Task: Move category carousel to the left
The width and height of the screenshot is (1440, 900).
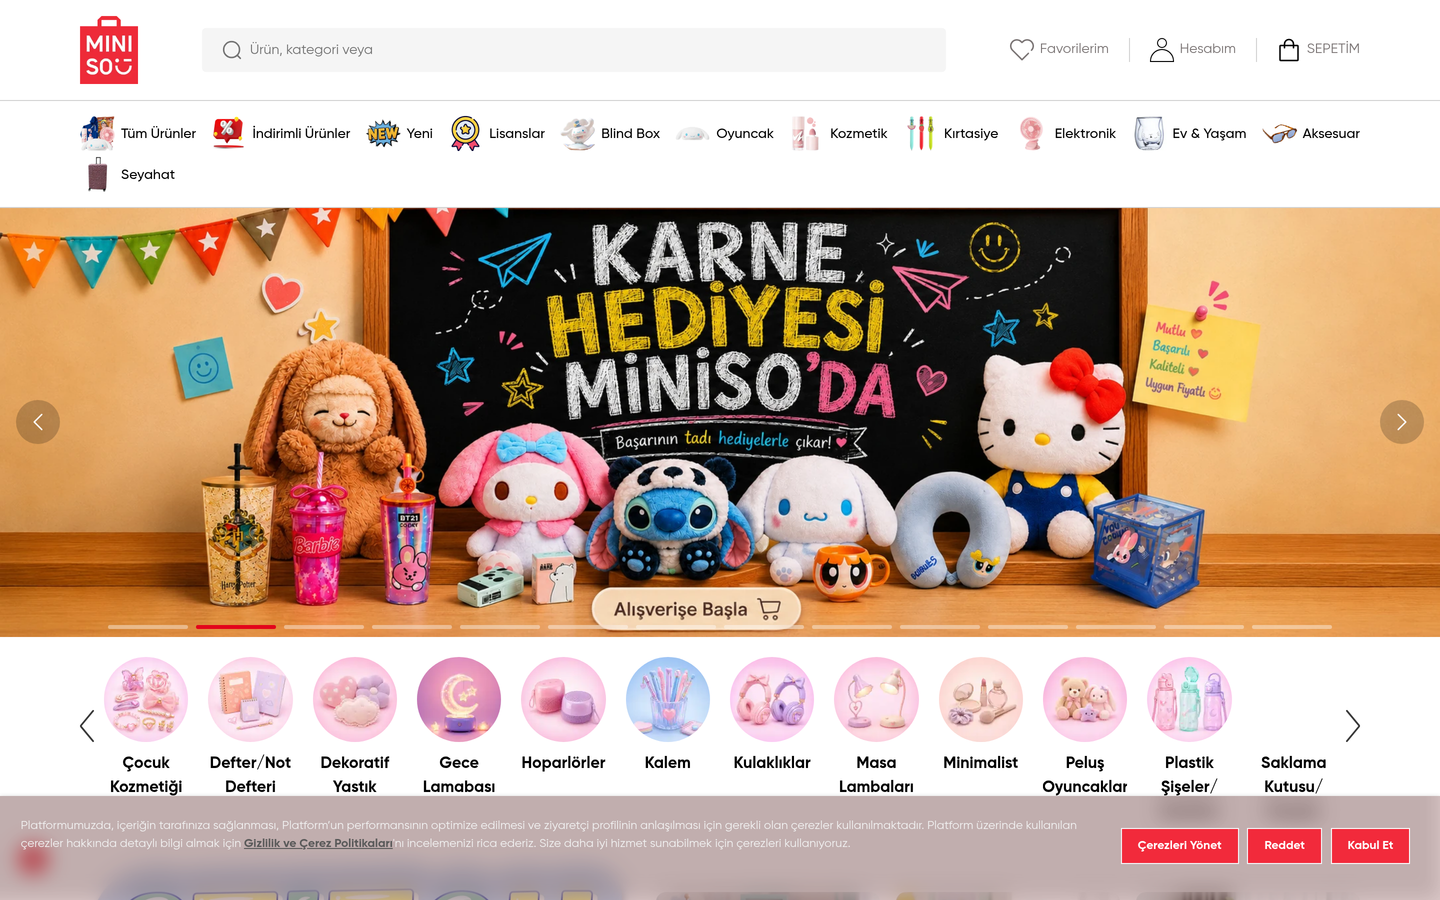Action: click(x=87, y=726)
